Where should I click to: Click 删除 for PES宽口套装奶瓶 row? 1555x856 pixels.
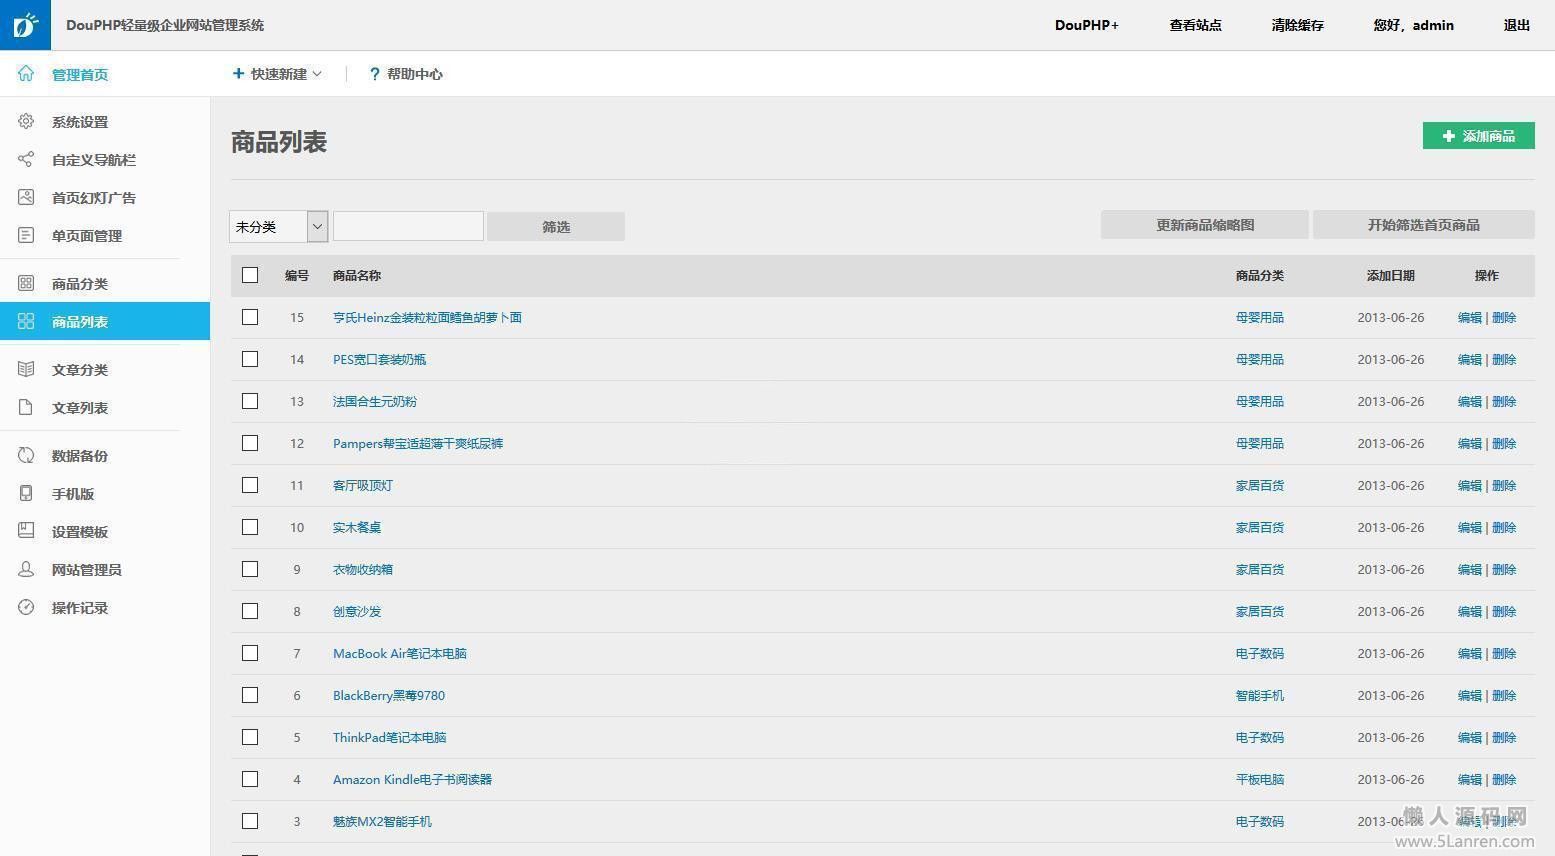(x=1504, y=360)
